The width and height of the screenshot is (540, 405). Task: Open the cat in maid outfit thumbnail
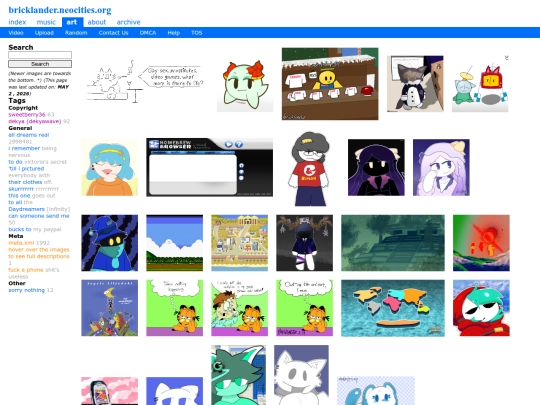pos(415,84)
